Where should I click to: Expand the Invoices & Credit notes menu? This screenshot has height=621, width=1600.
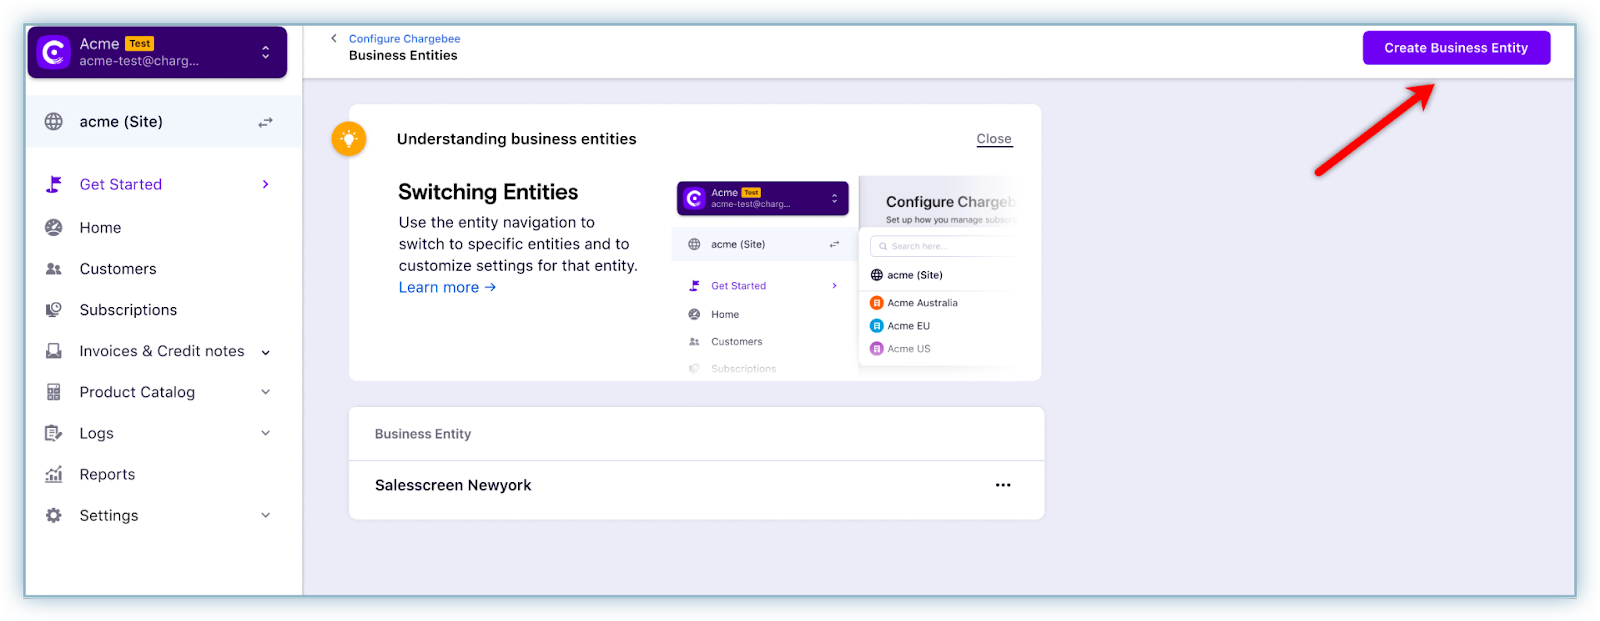coord(266,352)
